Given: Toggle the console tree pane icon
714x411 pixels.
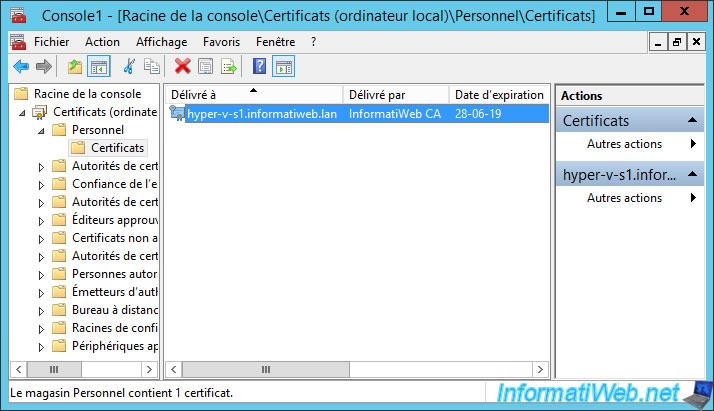Looking at the screenshot, I should [99, 67].
